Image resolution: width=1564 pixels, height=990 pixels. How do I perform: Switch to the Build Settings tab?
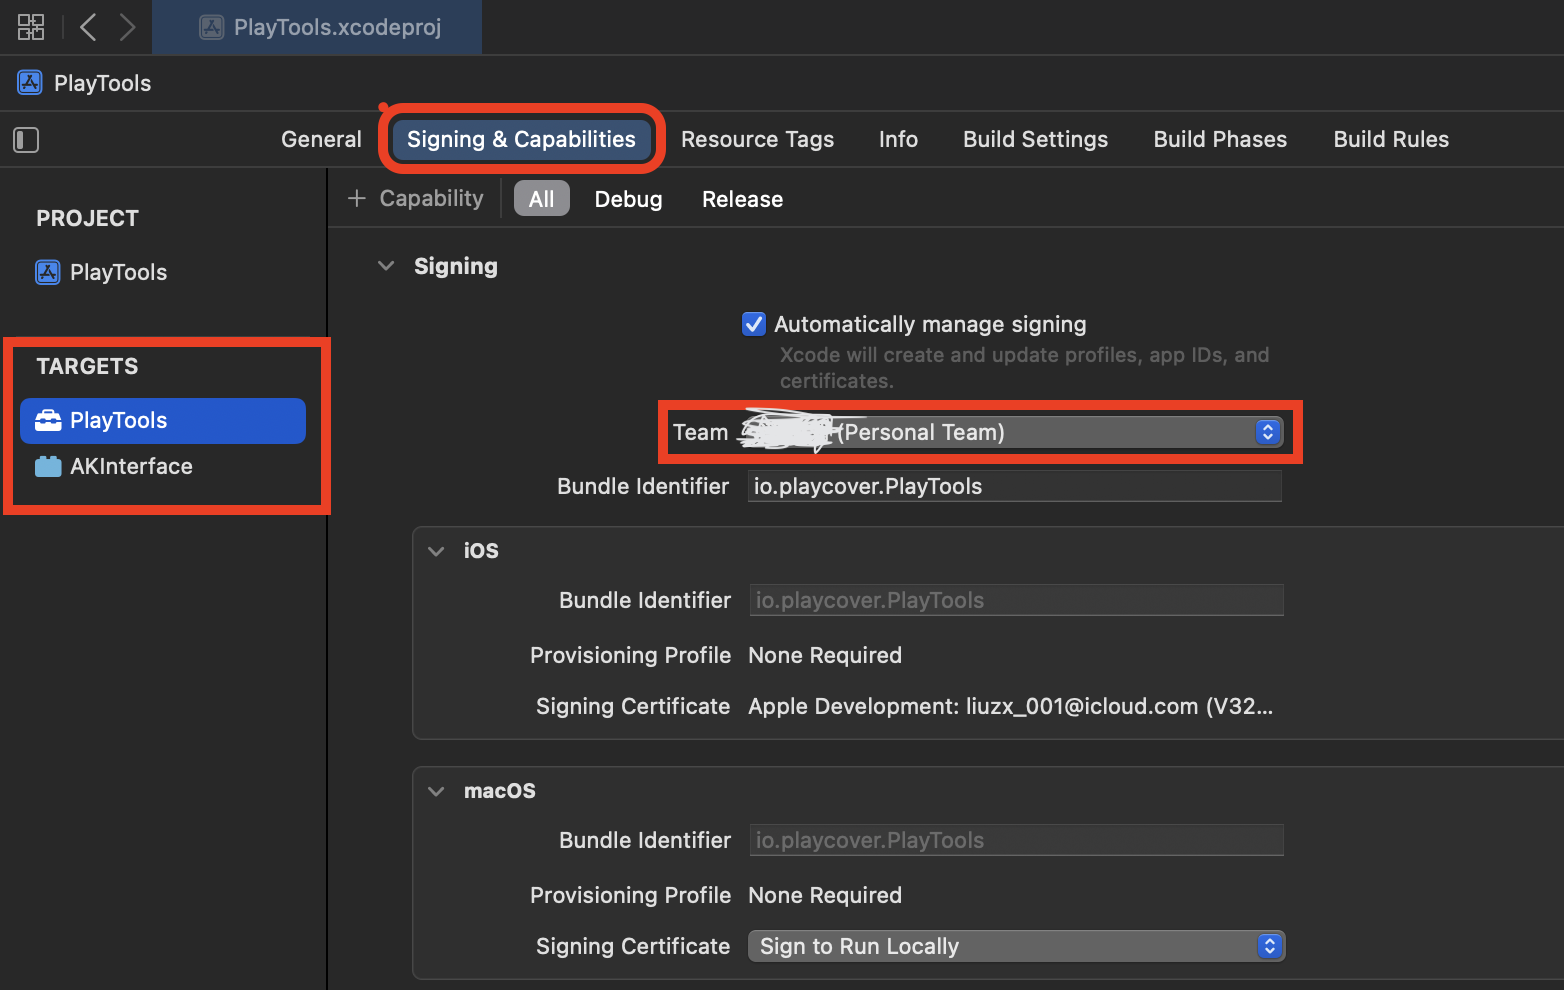1035,140
